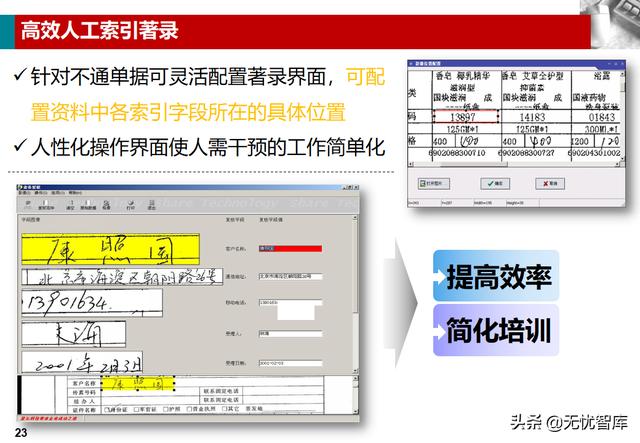The width and height of the screenshot is (640, 443).
Task: Click the page number 23
Action: [x=21, y=434]
